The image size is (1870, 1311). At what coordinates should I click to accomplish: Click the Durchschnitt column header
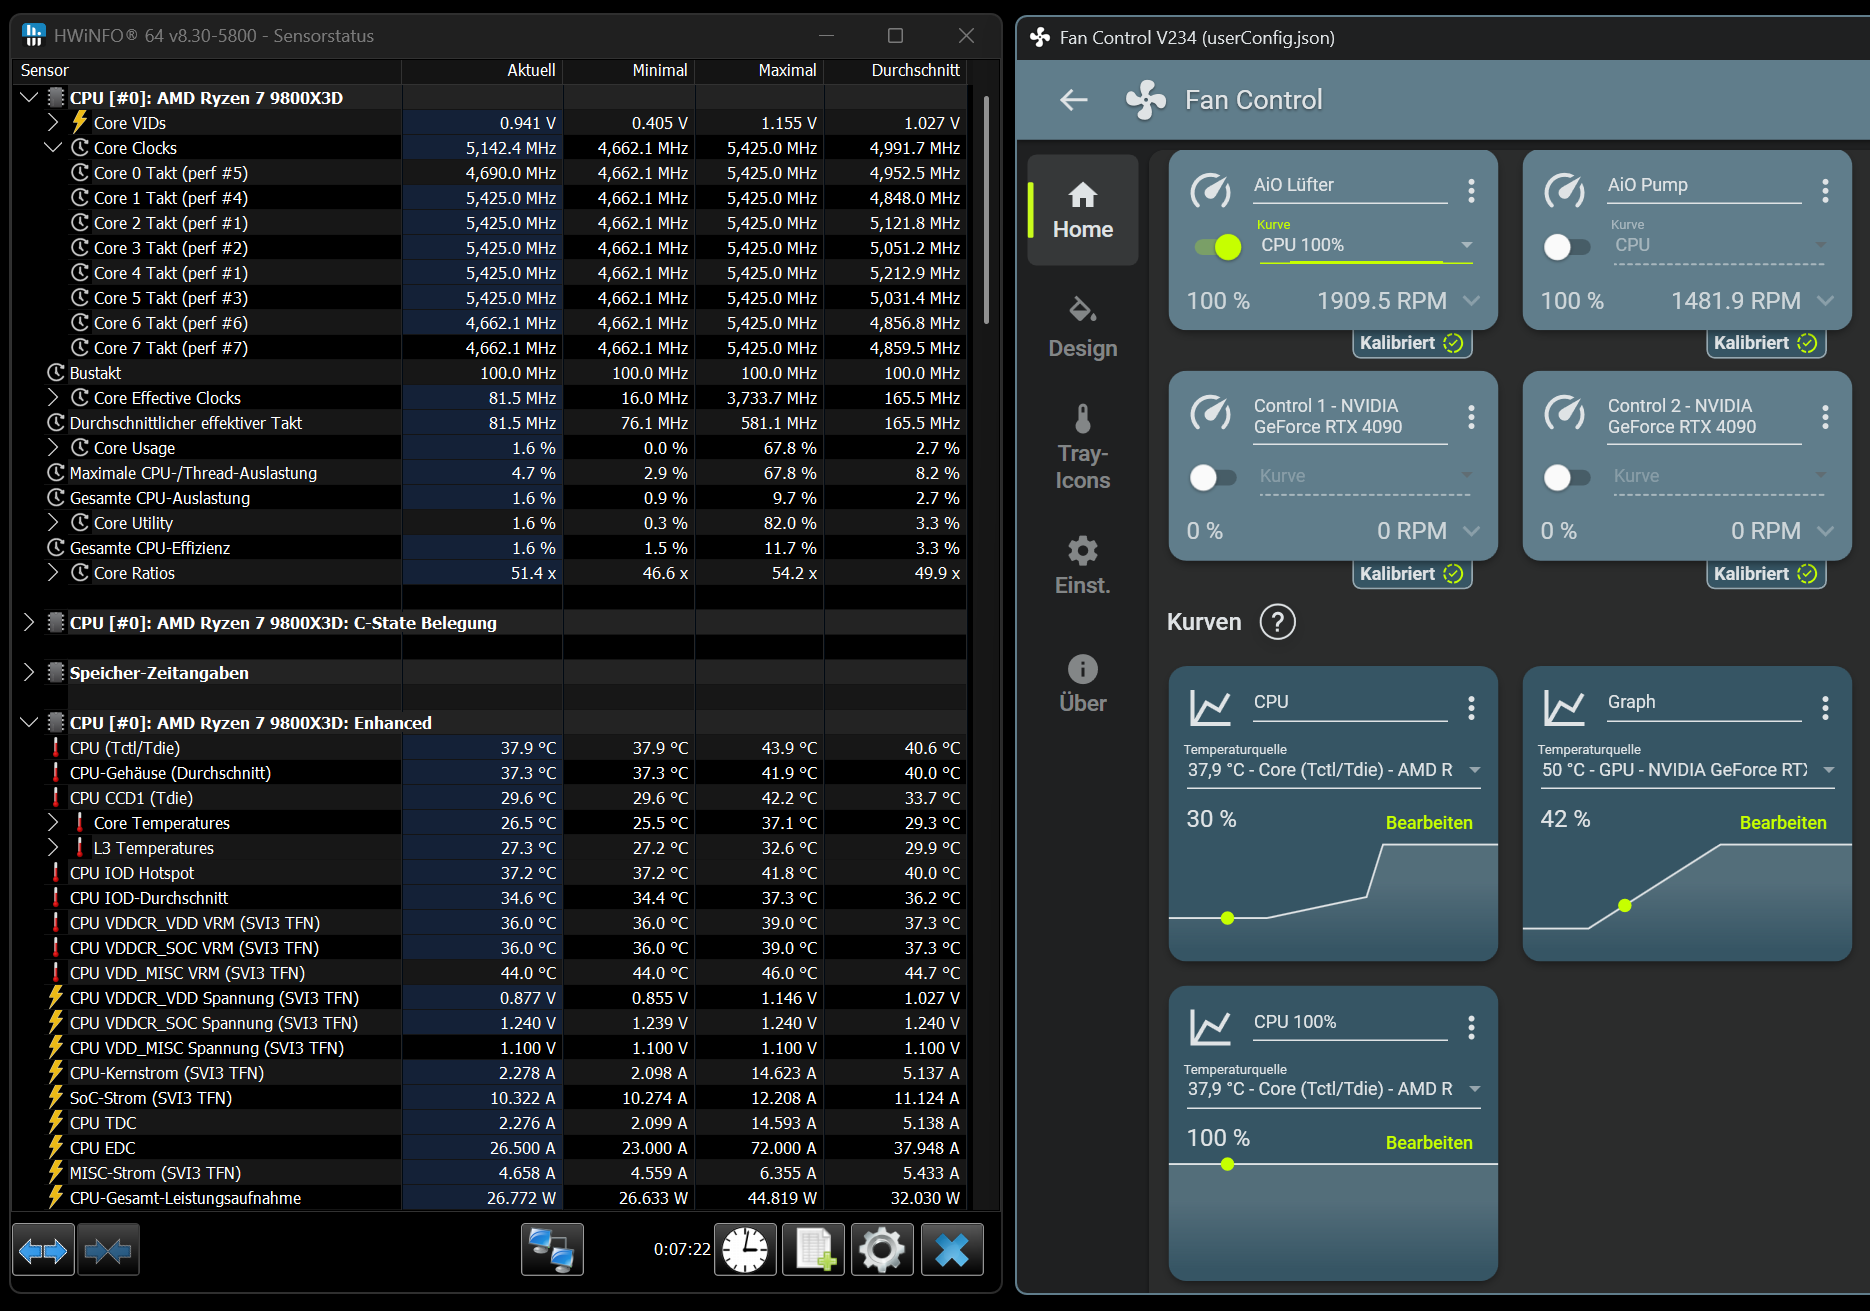[915, 70]
